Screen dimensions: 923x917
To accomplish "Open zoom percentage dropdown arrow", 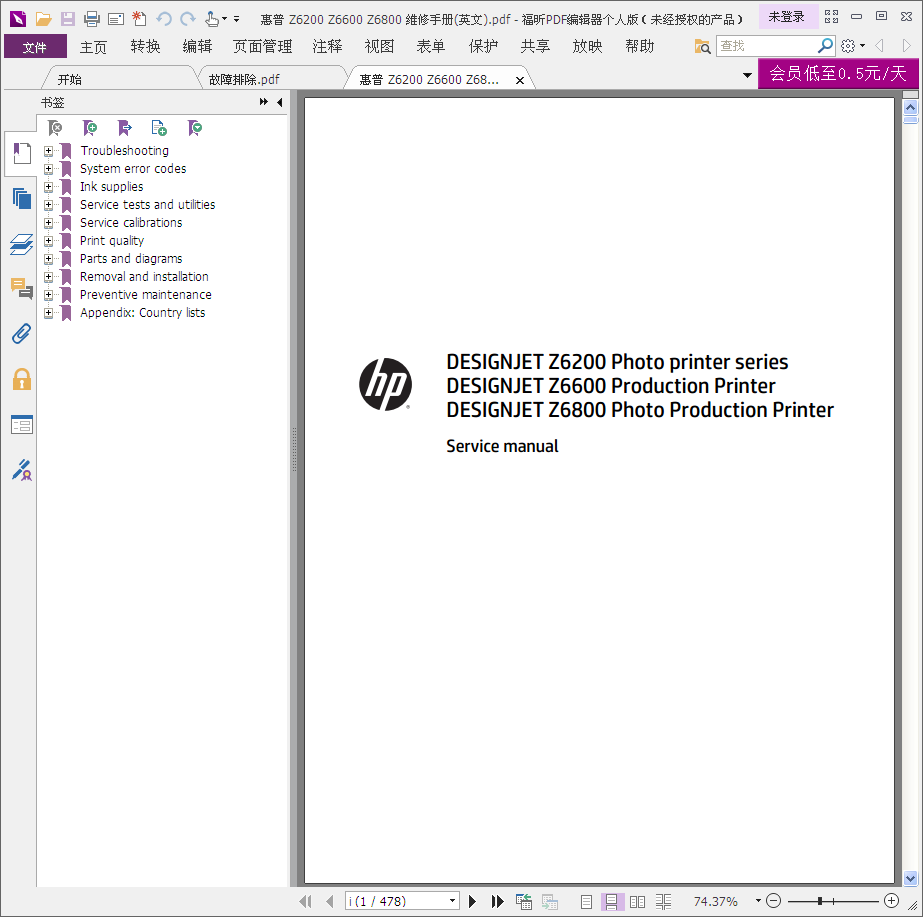I will tap(758, 901).
